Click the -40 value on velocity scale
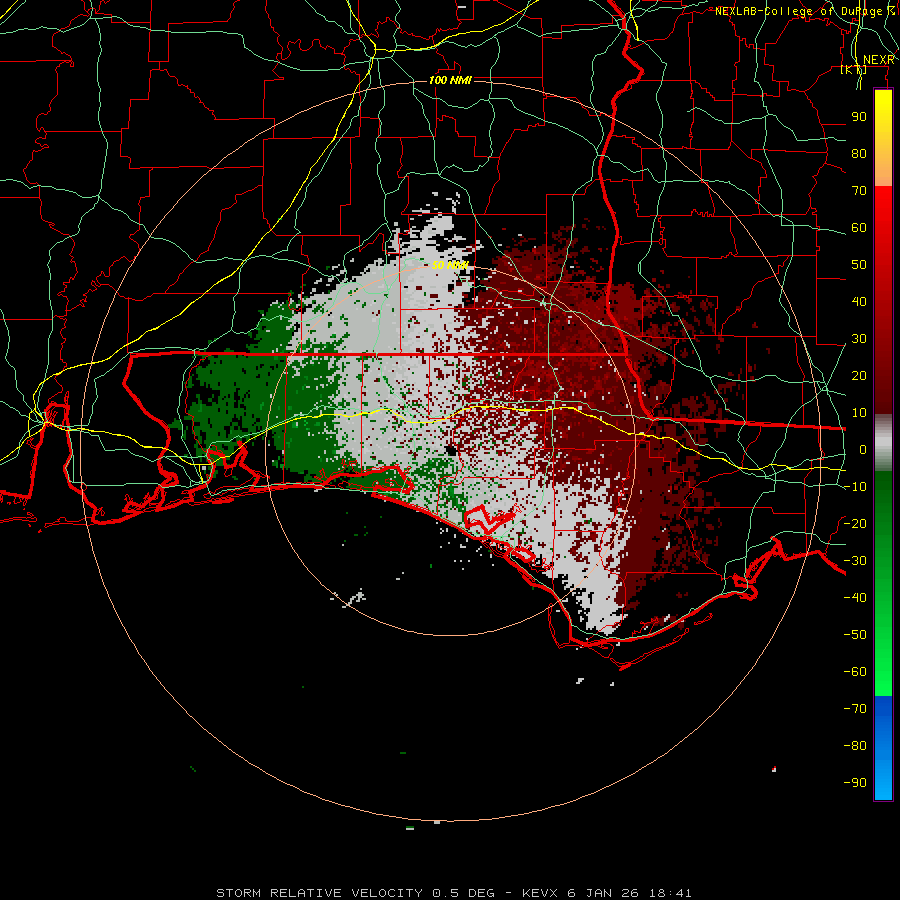900x900 pixels. pos(855,598)
